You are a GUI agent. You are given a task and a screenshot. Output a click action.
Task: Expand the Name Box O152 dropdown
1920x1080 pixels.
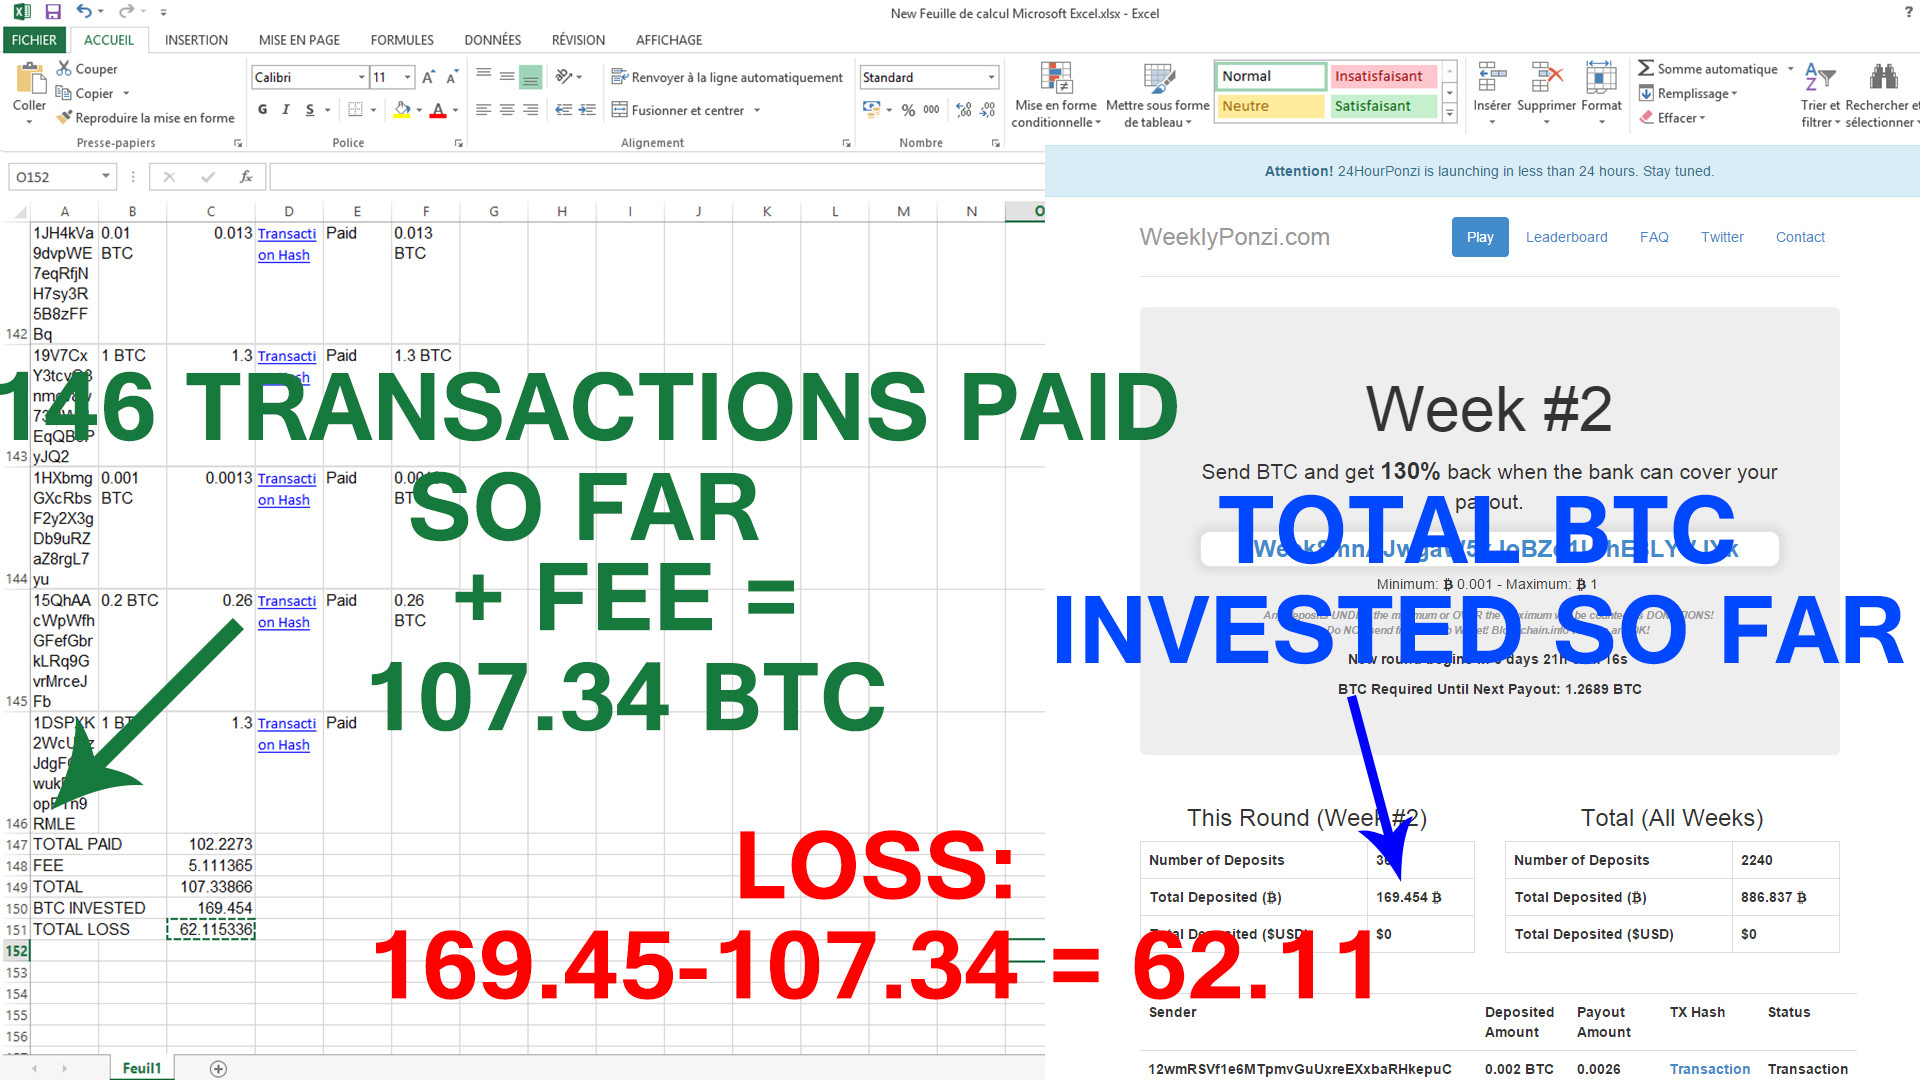click(x=105, y=177)
